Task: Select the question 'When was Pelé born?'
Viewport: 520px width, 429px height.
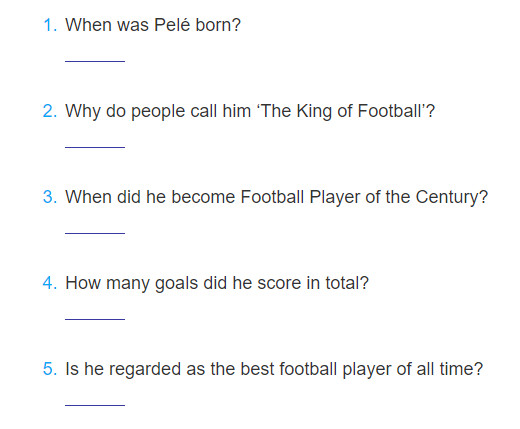Action: [153, 25]
